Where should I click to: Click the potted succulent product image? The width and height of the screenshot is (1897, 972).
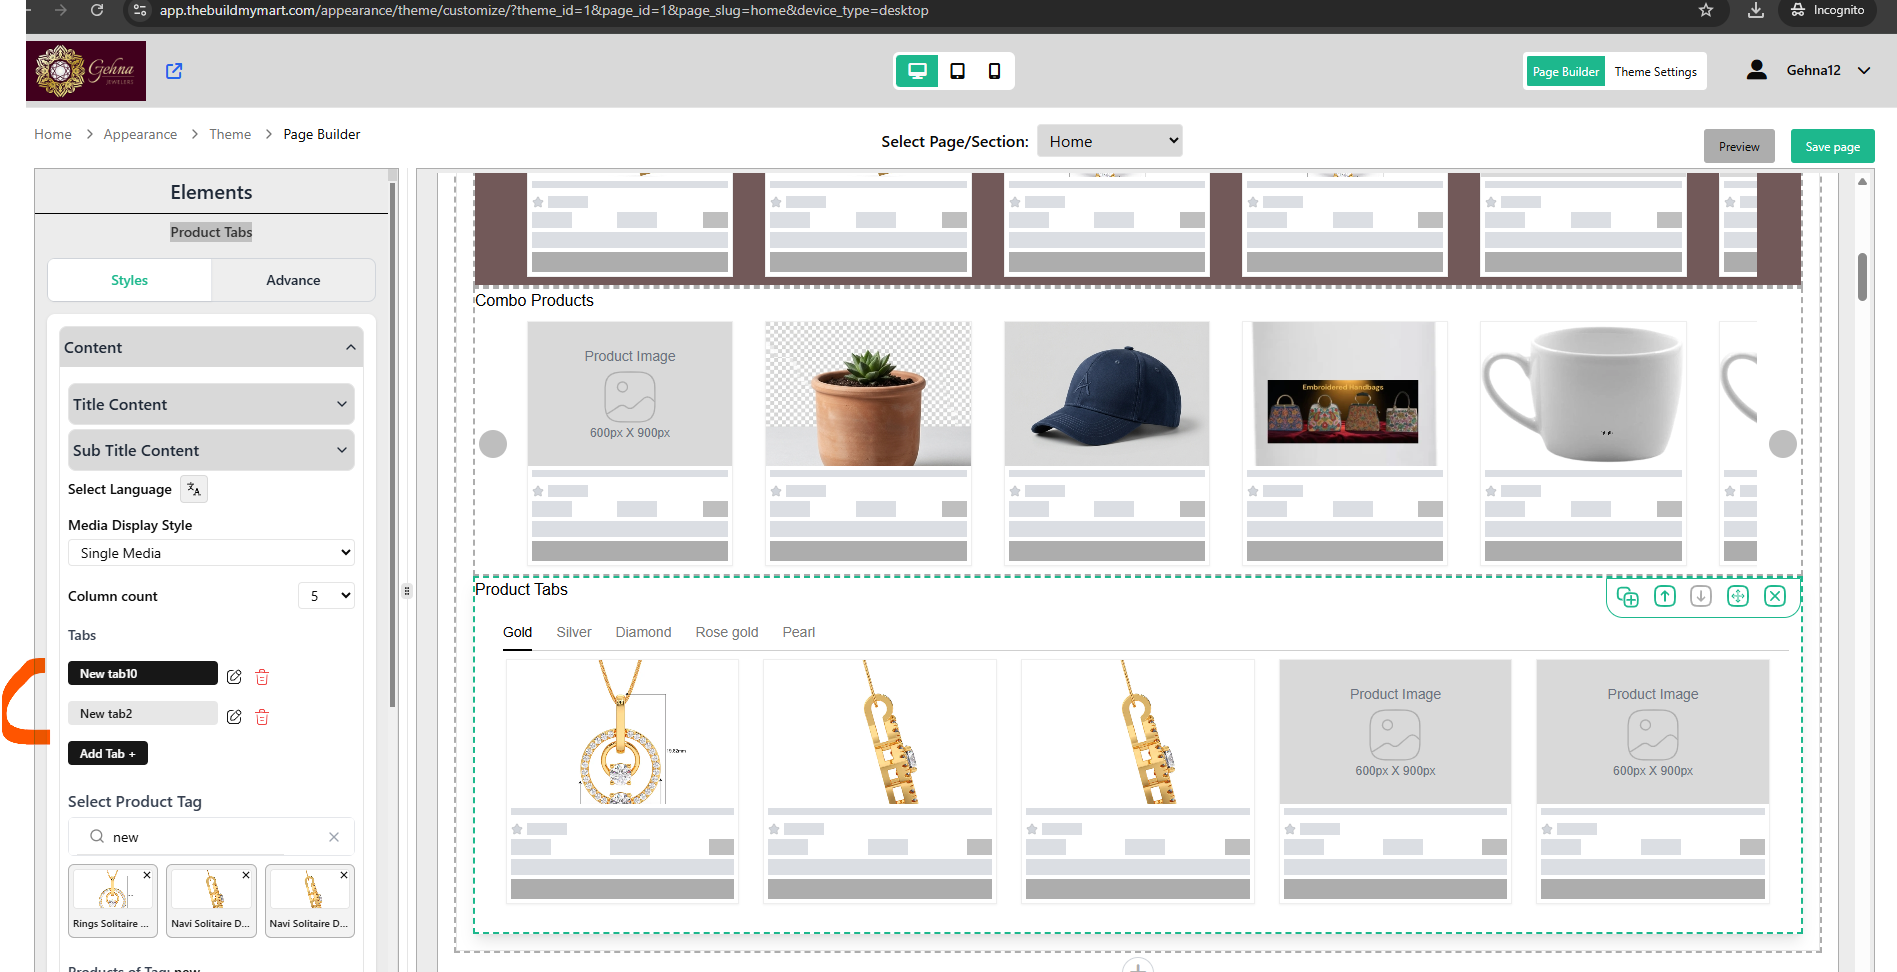(x=868, y=394)
